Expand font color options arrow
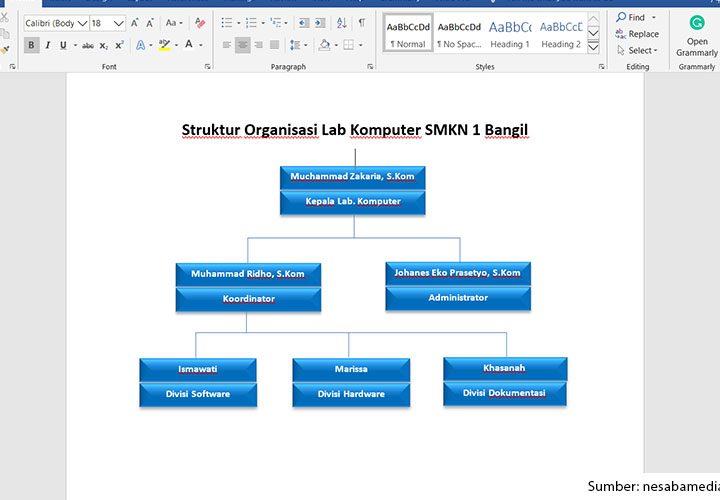The width and height of the screenshot is (720, 500). pyautogui.click(x=201, y=45)
